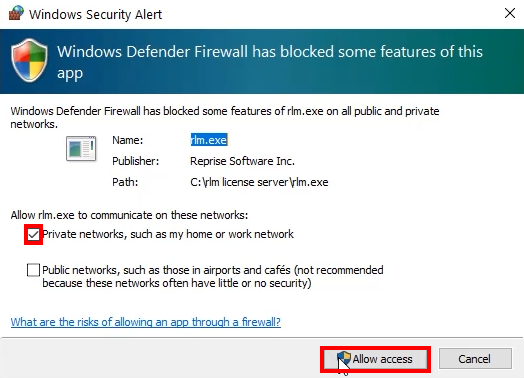Click the UAC shield on Allow access button
The height and width of the screenshot is (378, 524).
(344, 359)
